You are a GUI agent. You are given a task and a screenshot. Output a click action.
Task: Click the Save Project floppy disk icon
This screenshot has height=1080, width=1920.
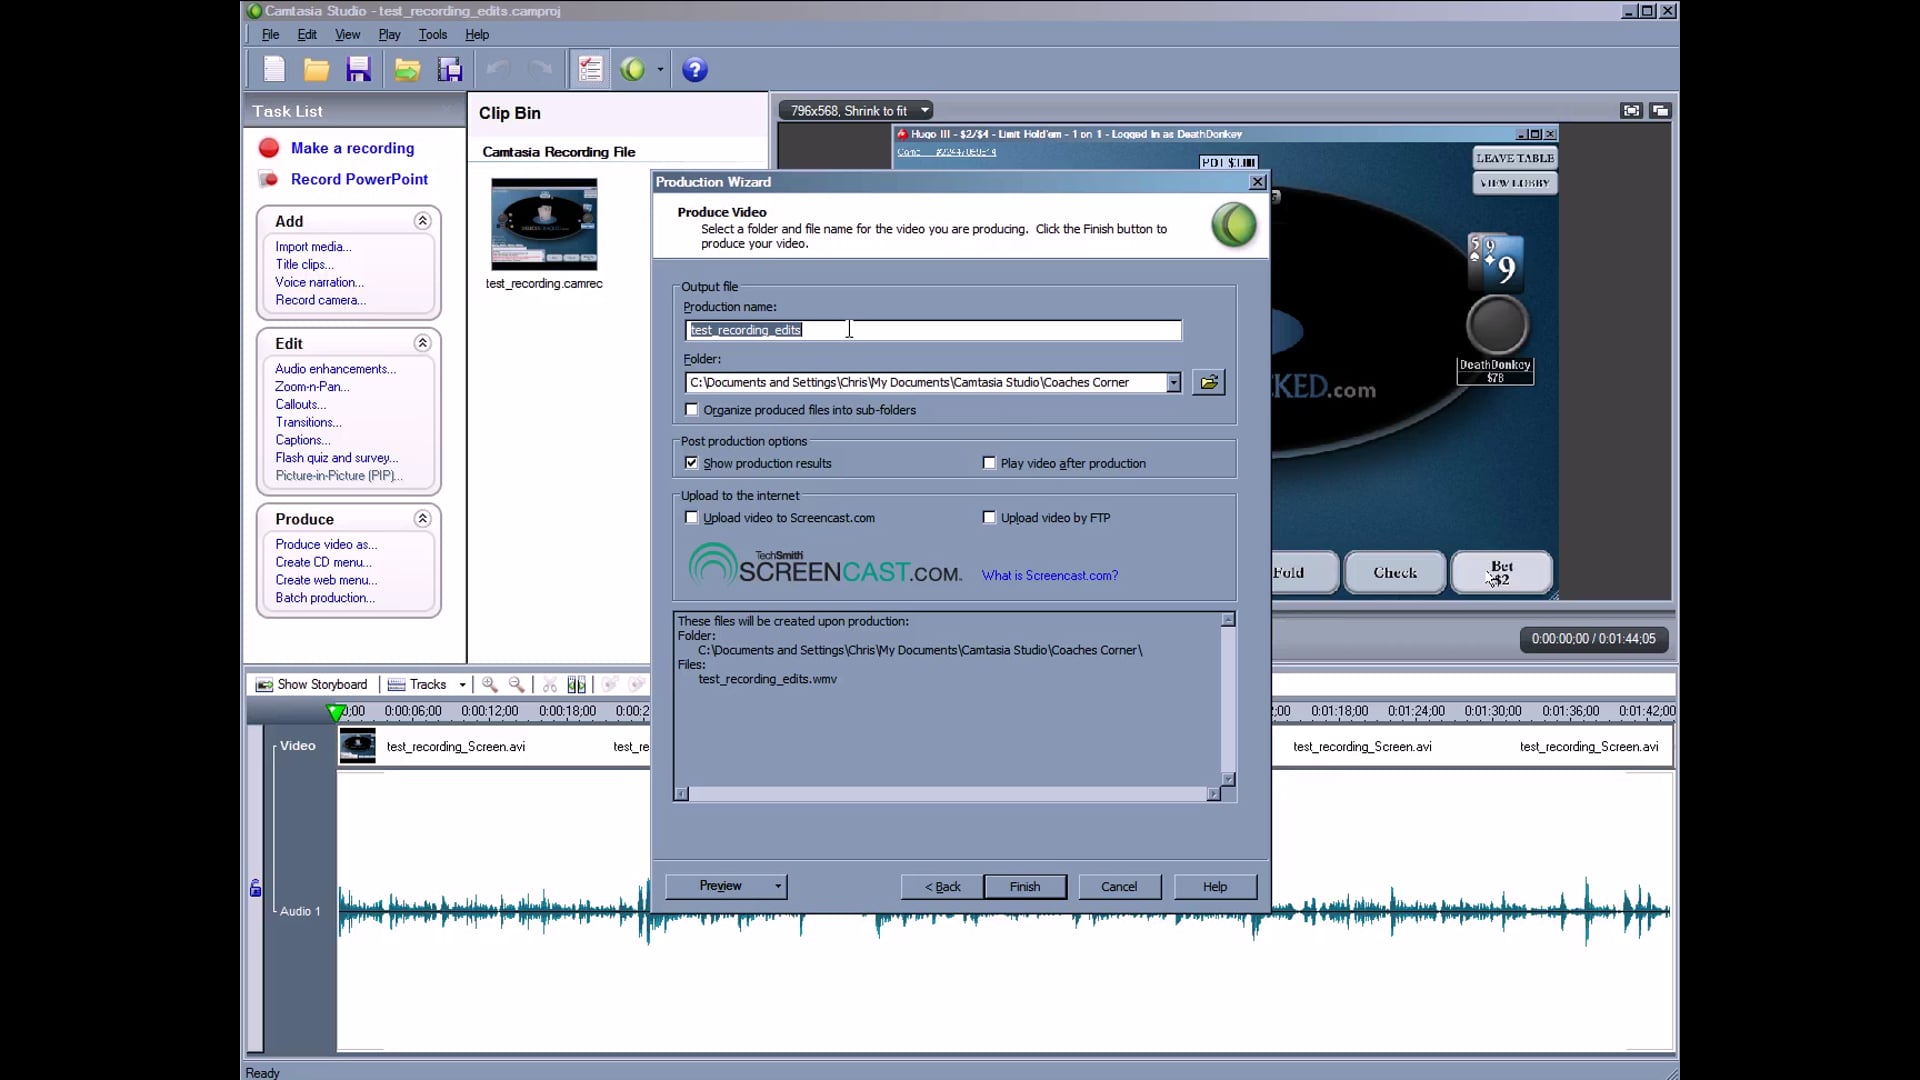pyautogui.click(x=358, y=69)
